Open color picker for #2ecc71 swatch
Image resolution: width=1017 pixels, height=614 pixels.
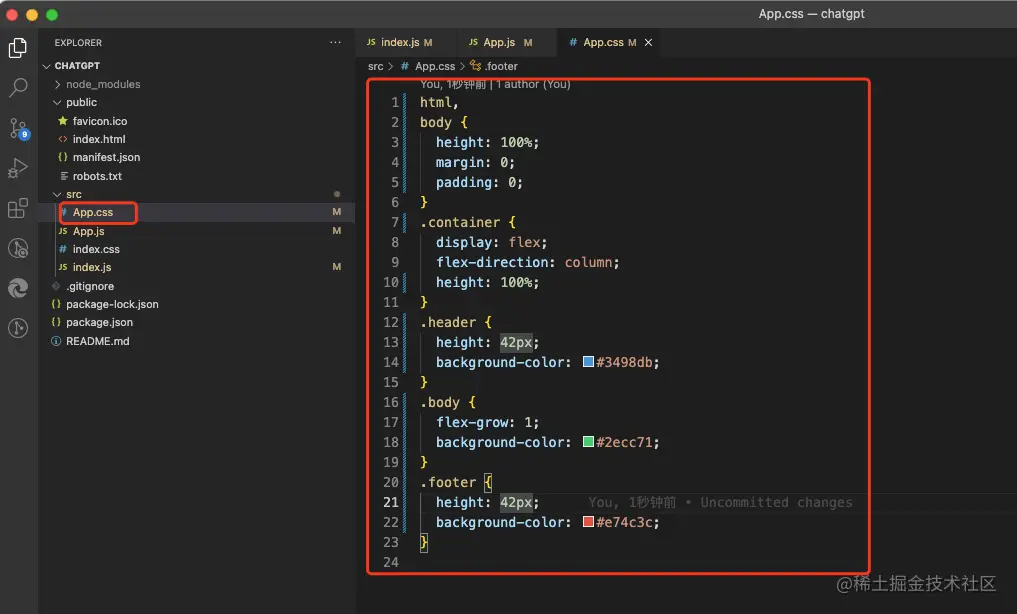pos(588,442)
